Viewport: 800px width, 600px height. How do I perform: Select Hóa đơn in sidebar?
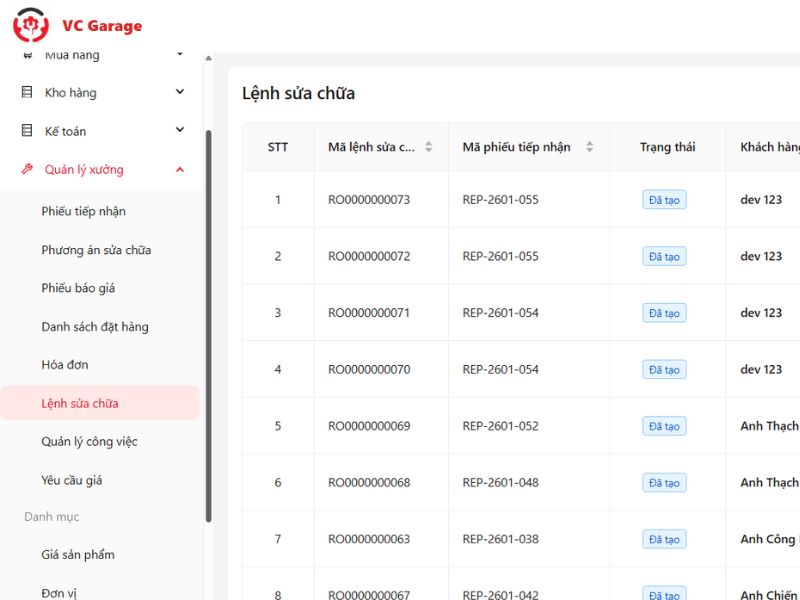pos(65,365)
